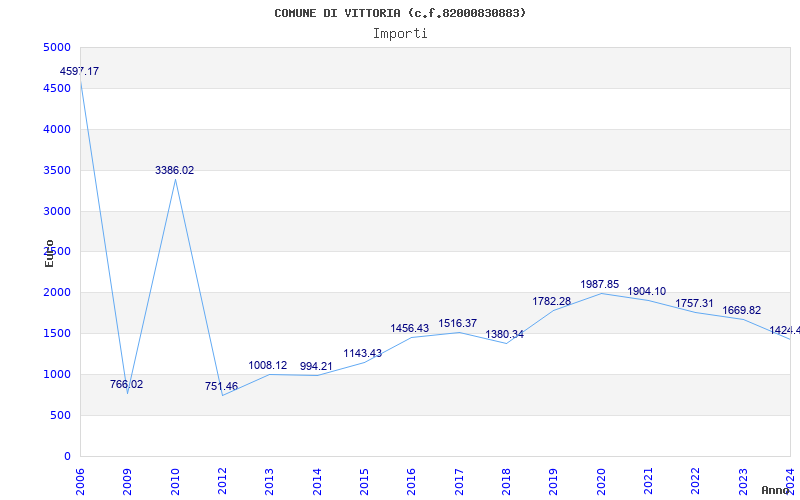Click the 1008.12 data label
Screen dimensions: 800x500
pyautogui.click(x=268, y=365)
